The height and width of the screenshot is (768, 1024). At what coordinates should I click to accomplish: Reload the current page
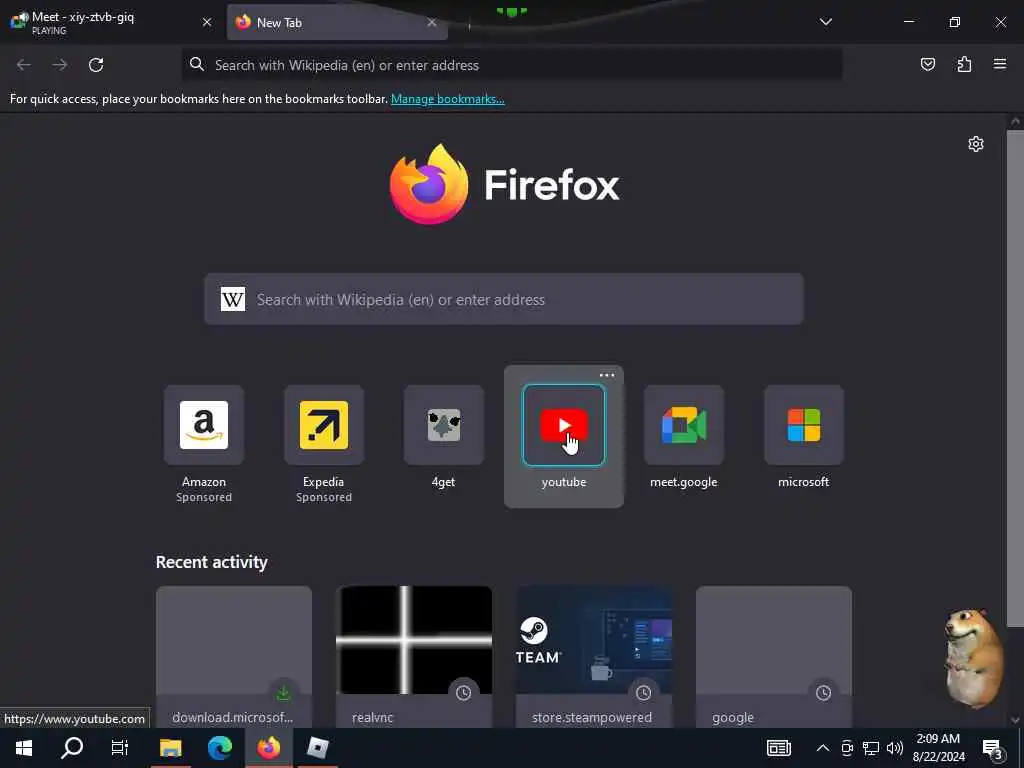click(96, 65)
